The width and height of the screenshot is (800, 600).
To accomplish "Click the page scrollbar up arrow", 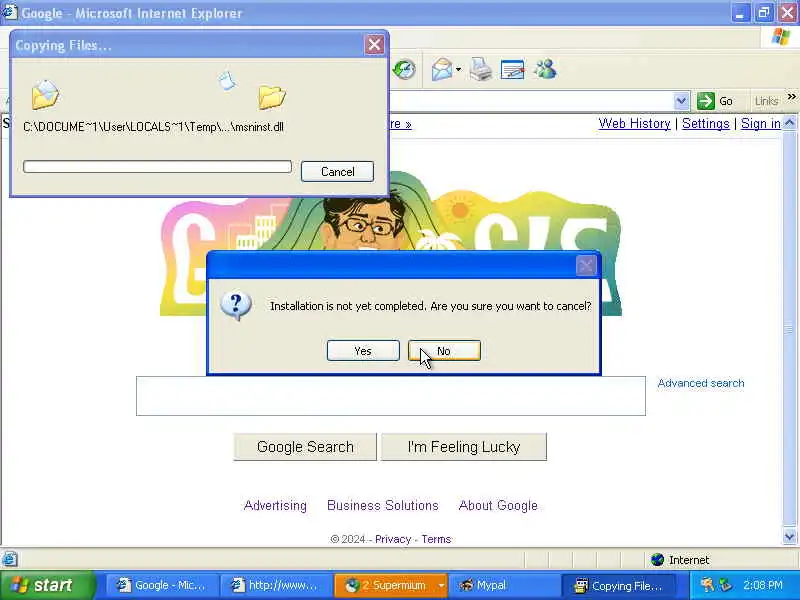I will [789, 123].
